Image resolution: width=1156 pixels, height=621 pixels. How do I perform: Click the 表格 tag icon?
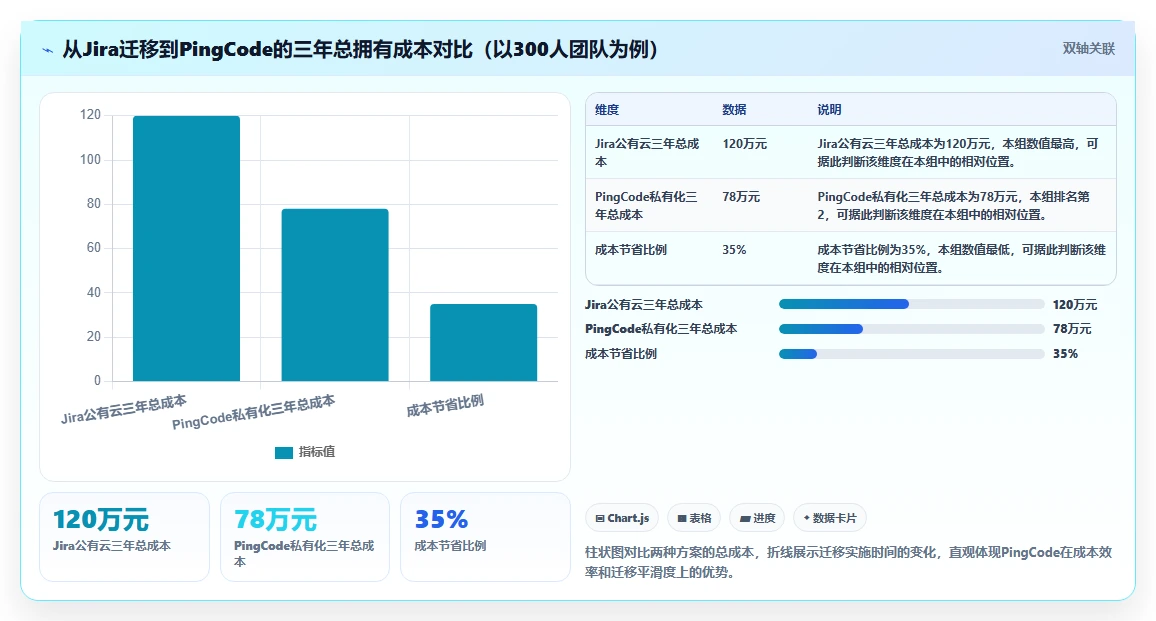coord(682,518)
